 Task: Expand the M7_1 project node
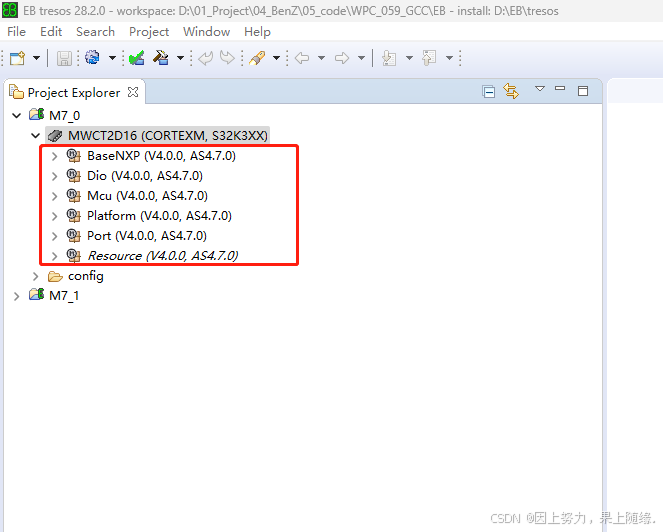pyautogui.click(x=16, y=296)
